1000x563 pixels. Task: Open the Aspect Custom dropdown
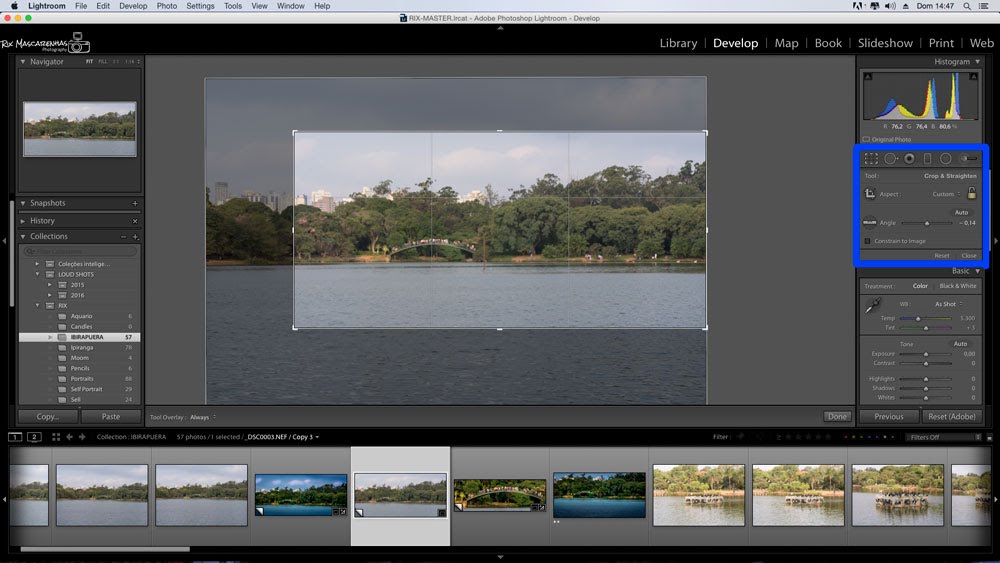(x=946, y=194)
